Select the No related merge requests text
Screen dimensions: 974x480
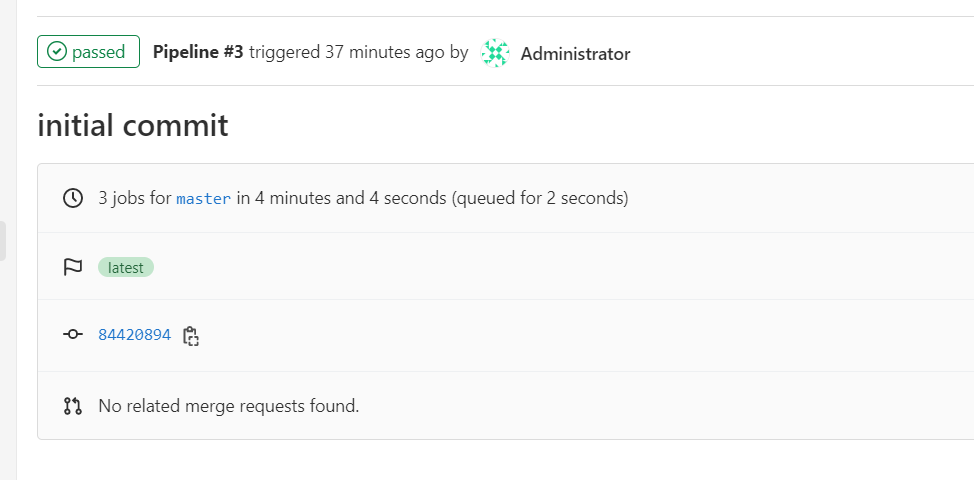tap(229, 406)
